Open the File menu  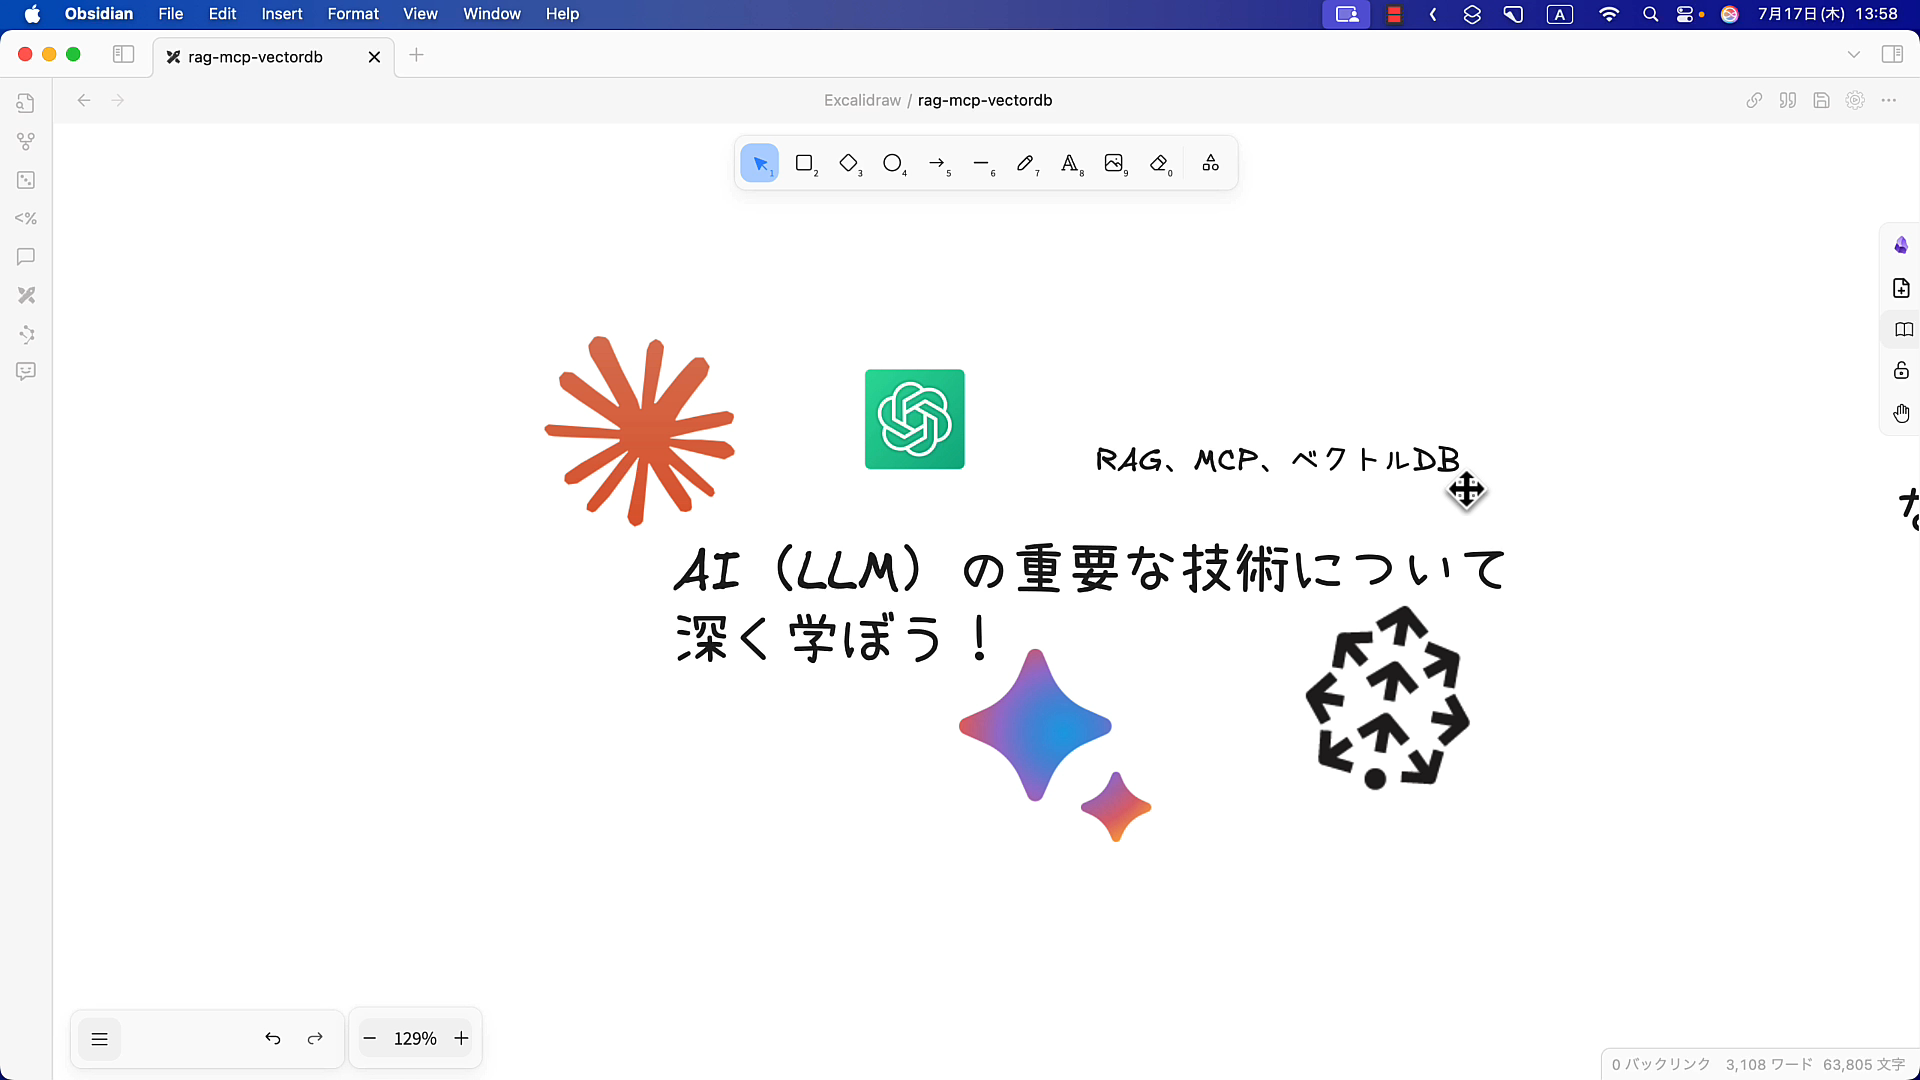171,14
